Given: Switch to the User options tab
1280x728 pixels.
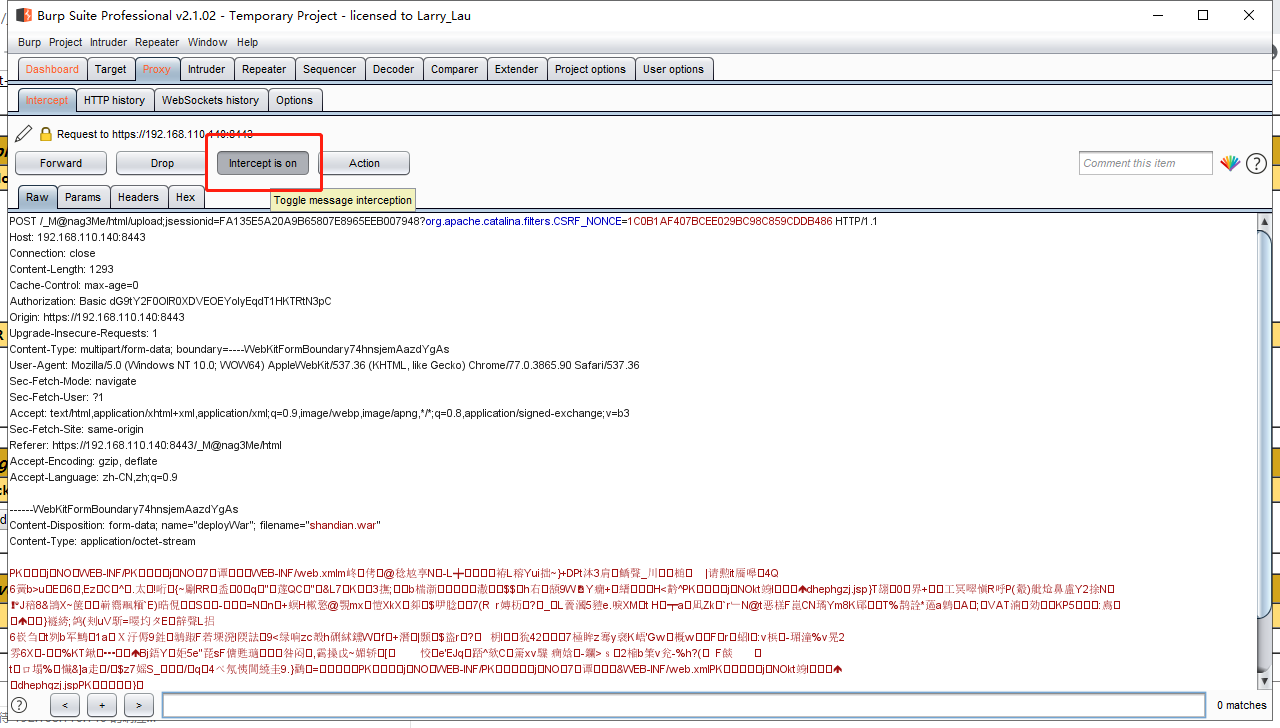Looking at the screenshot, I should click(674, 69).
